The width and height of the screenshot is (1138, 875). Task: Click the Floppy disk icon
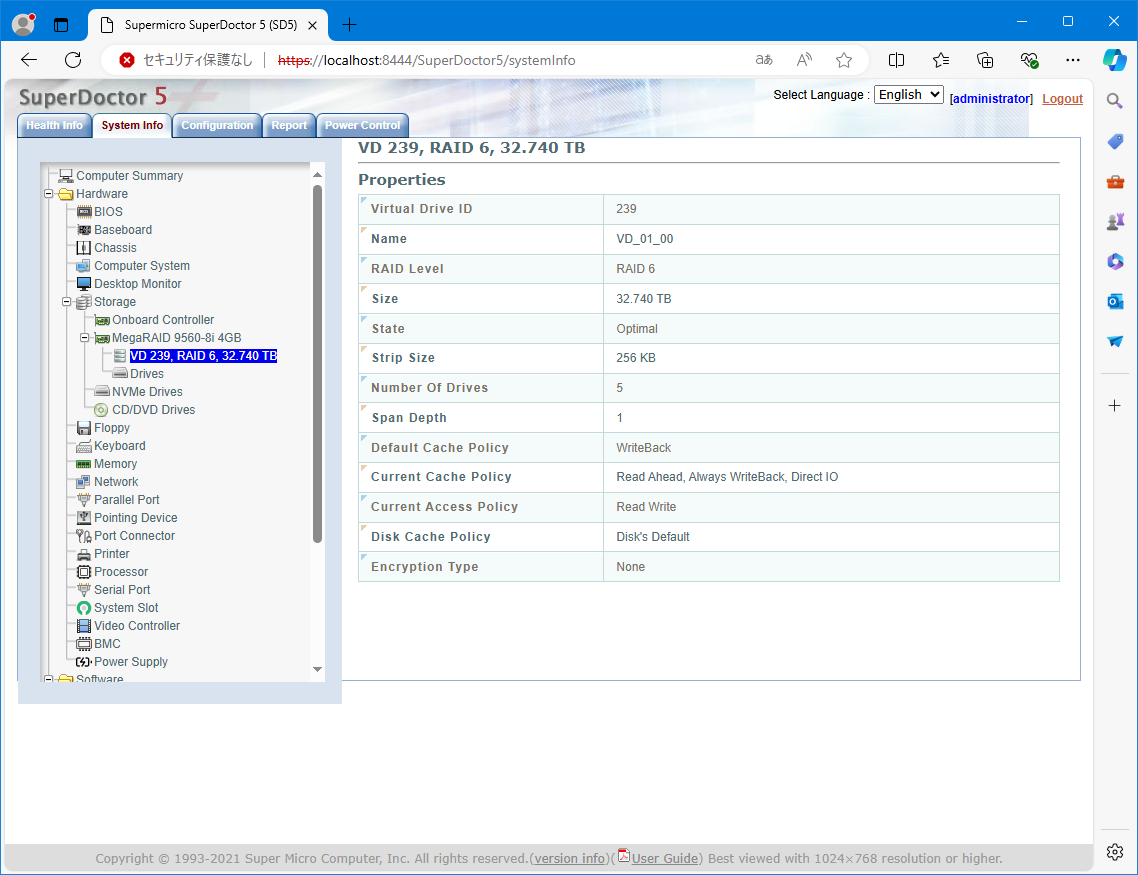(x=84, y=428)
